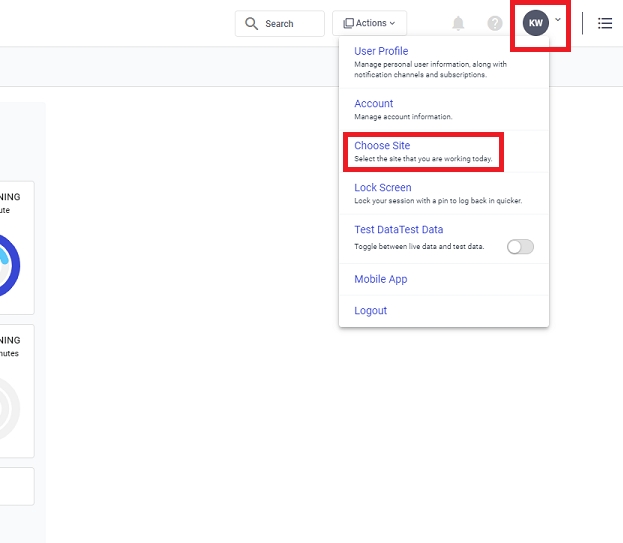The height and width of the screenshot is (543, 623).
Task: Click the magnifying glass search icon
Action: pos(252,23)
